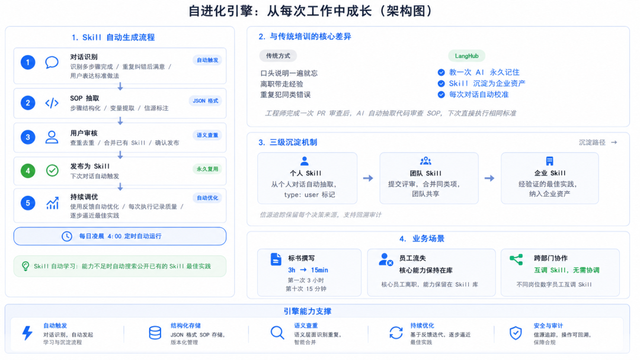Click the 3h → 15min text

(308, 270)
